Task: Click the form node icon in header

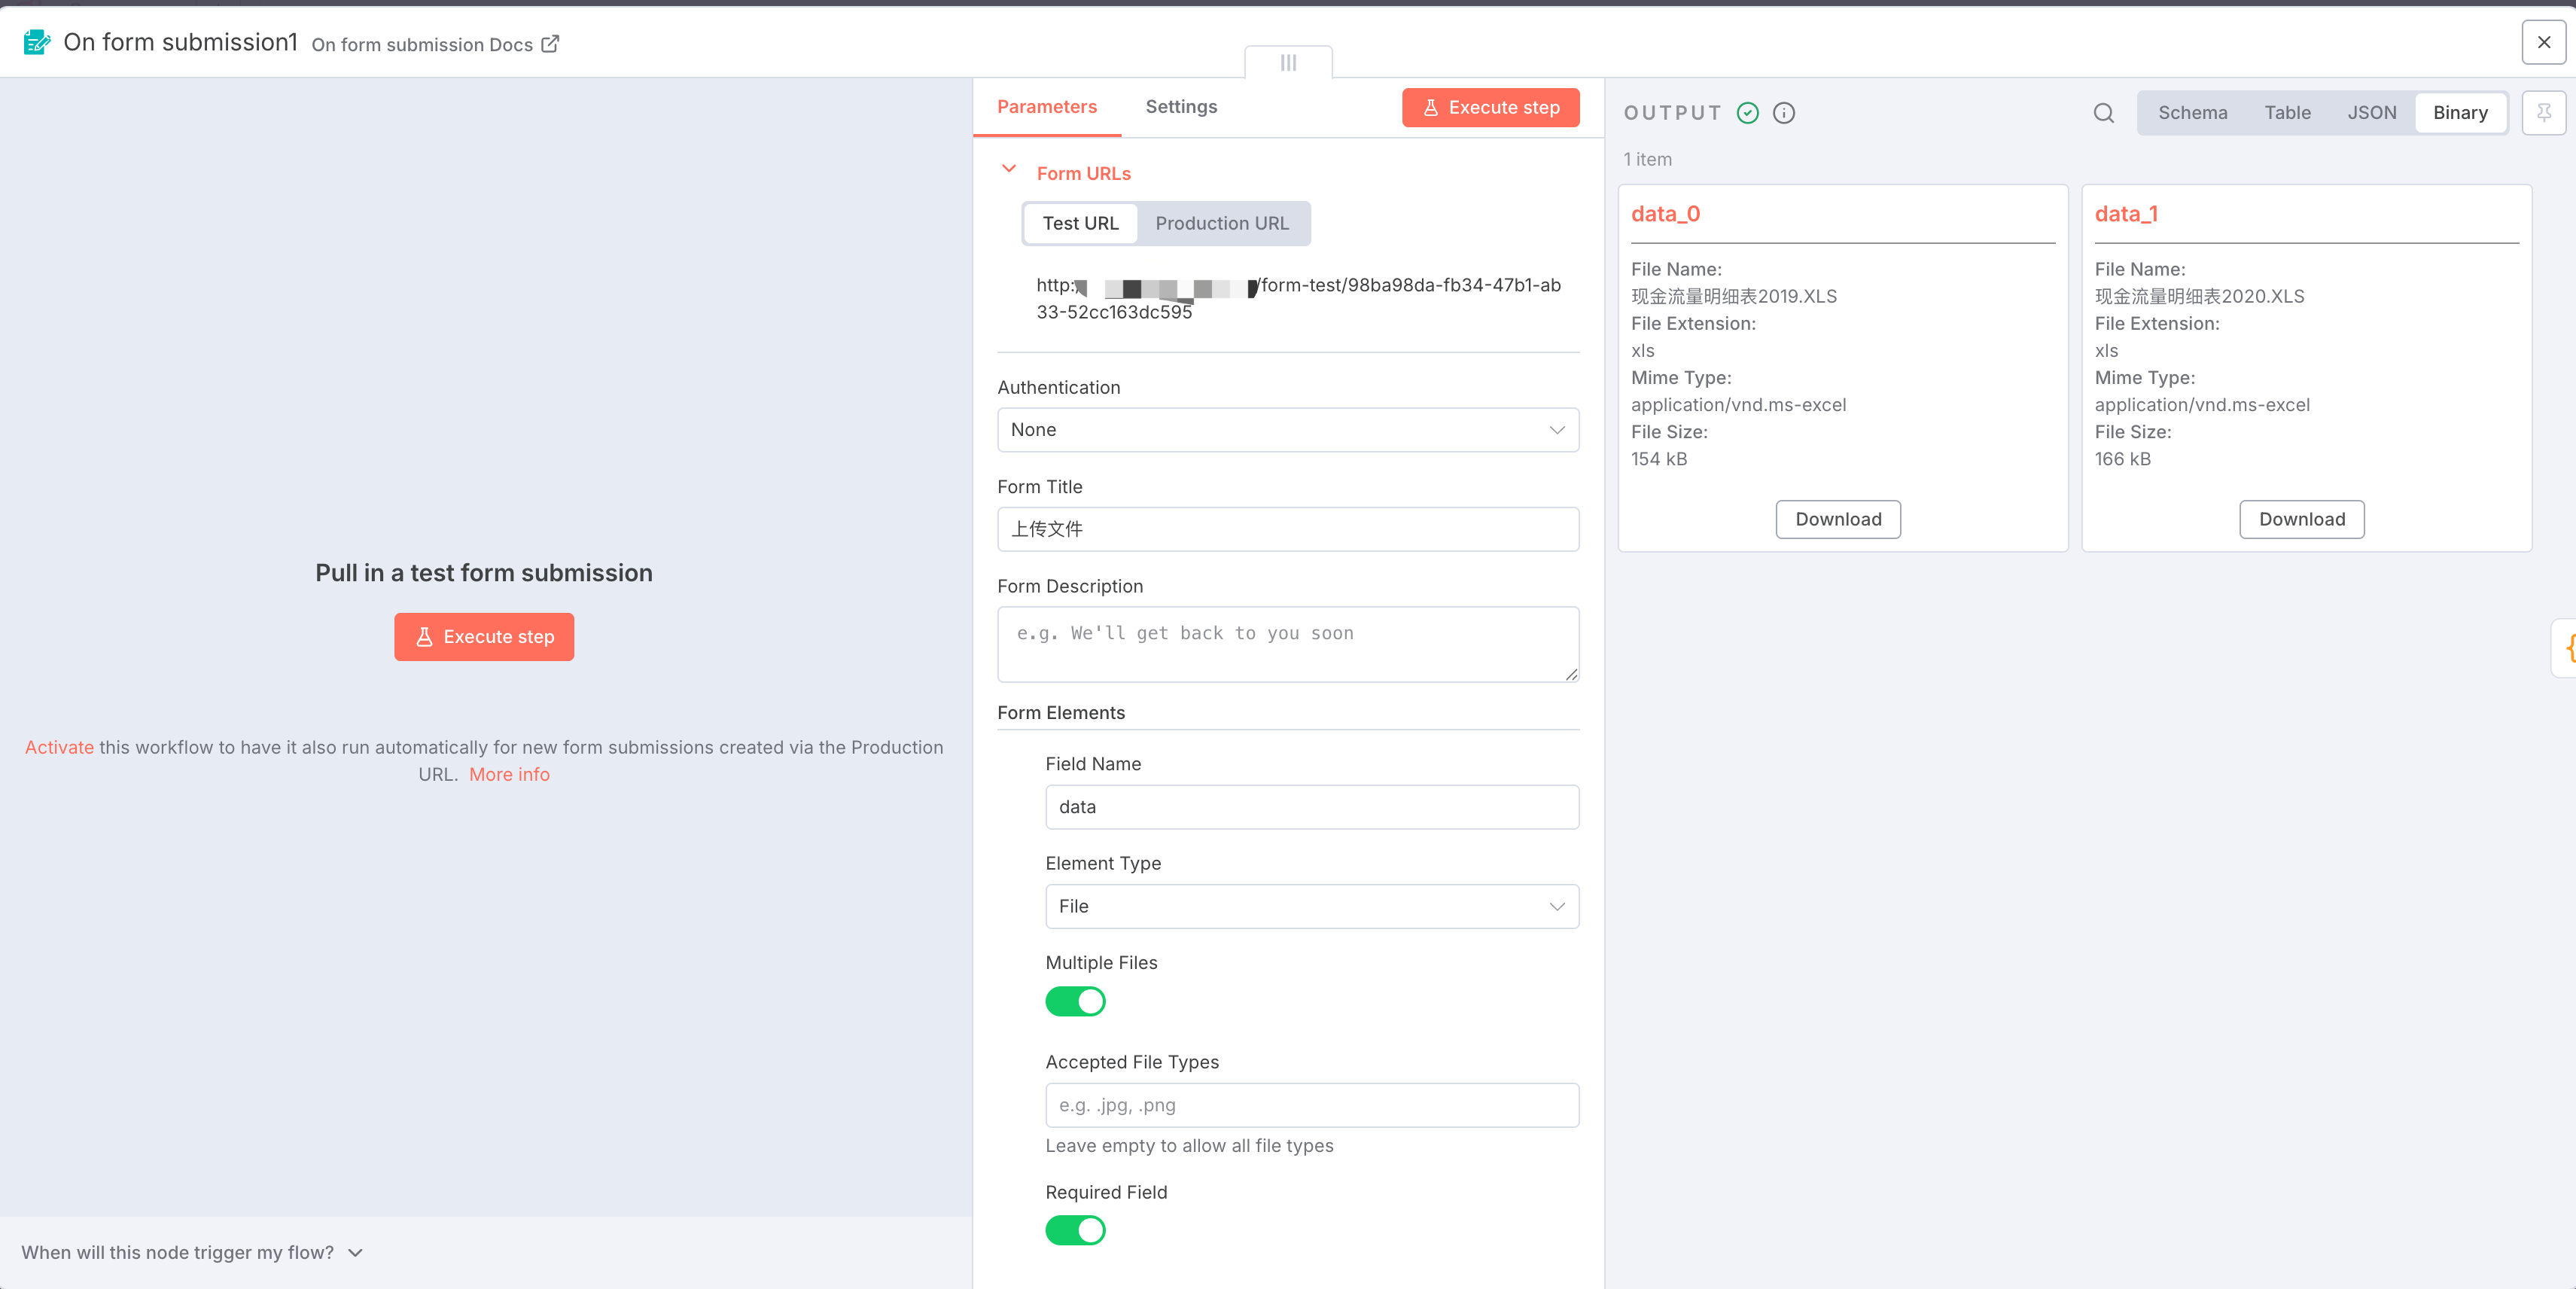Action: [36, 42]
